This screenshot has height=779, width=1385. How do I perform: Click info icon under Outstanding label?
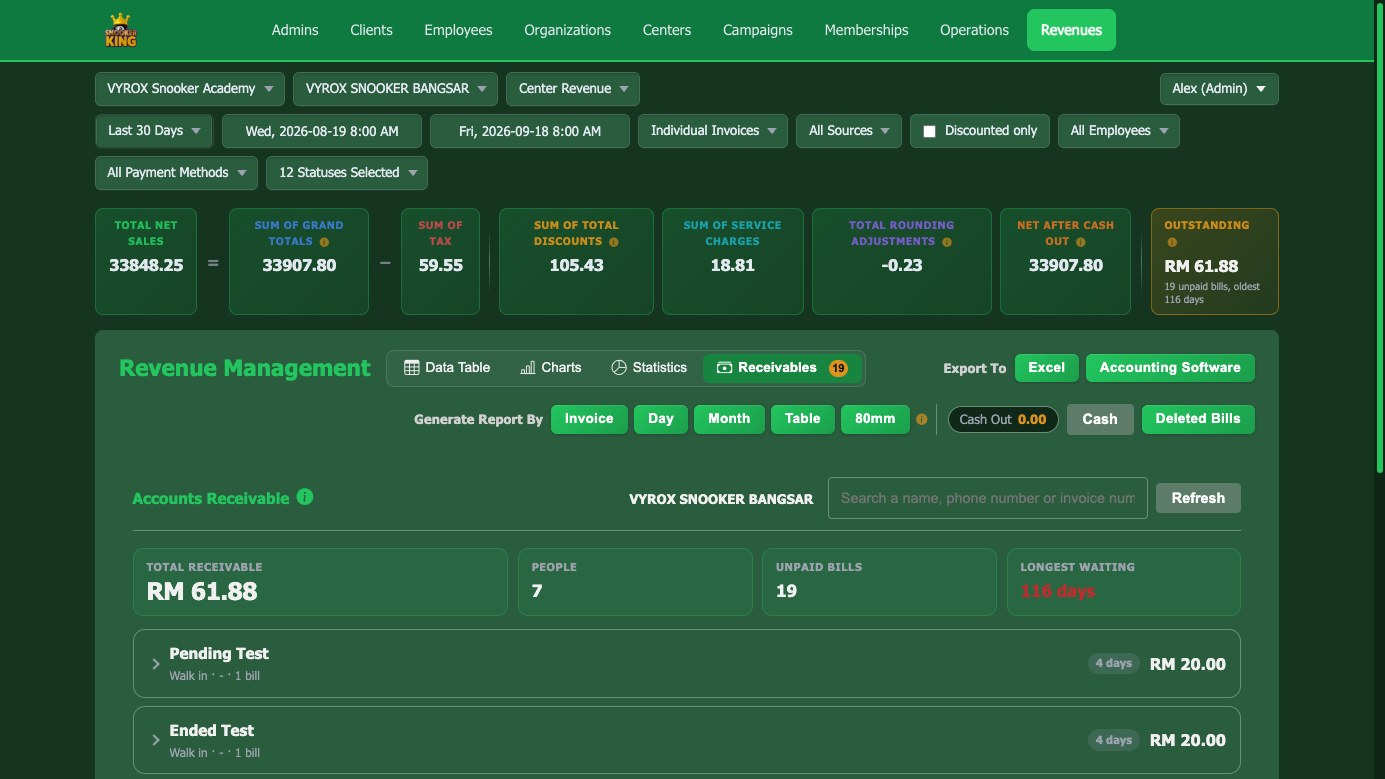coord(1171,242)
